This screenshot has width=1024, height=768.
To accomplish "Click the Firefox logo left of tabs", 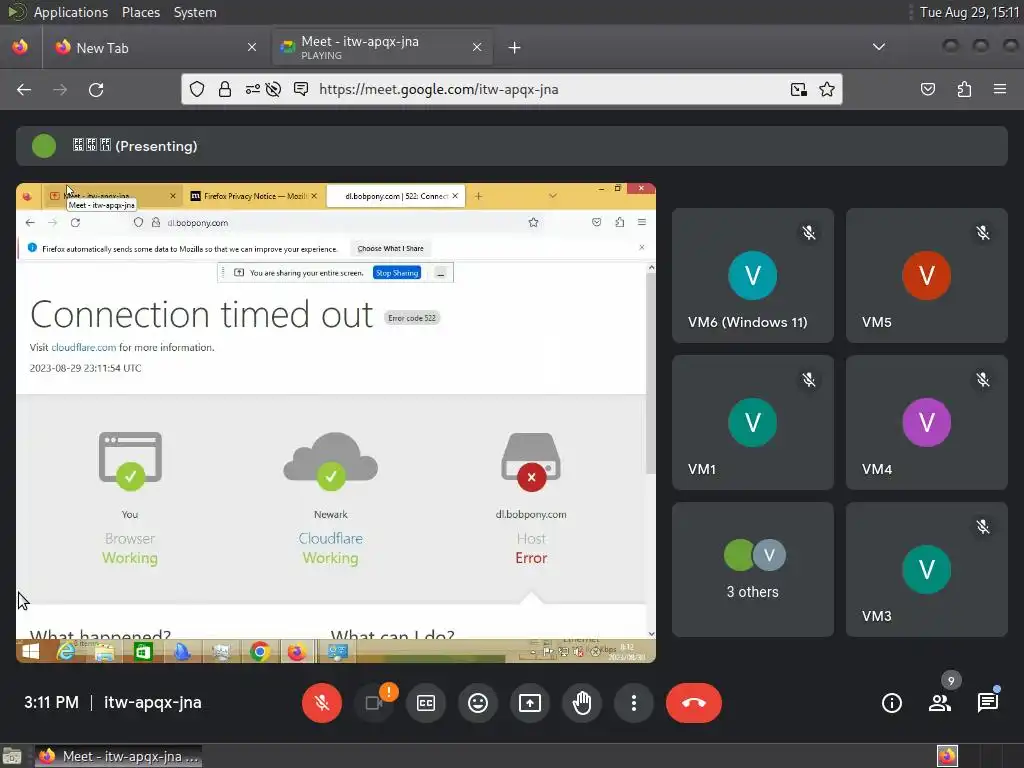I will (20, 47).
